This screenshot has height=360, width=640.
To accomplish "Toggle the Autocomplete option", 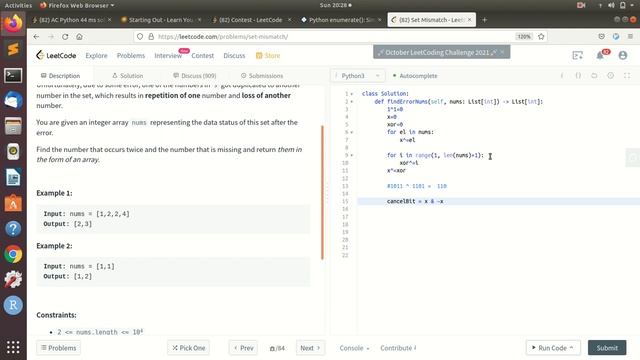I will [x=415, y=76].
